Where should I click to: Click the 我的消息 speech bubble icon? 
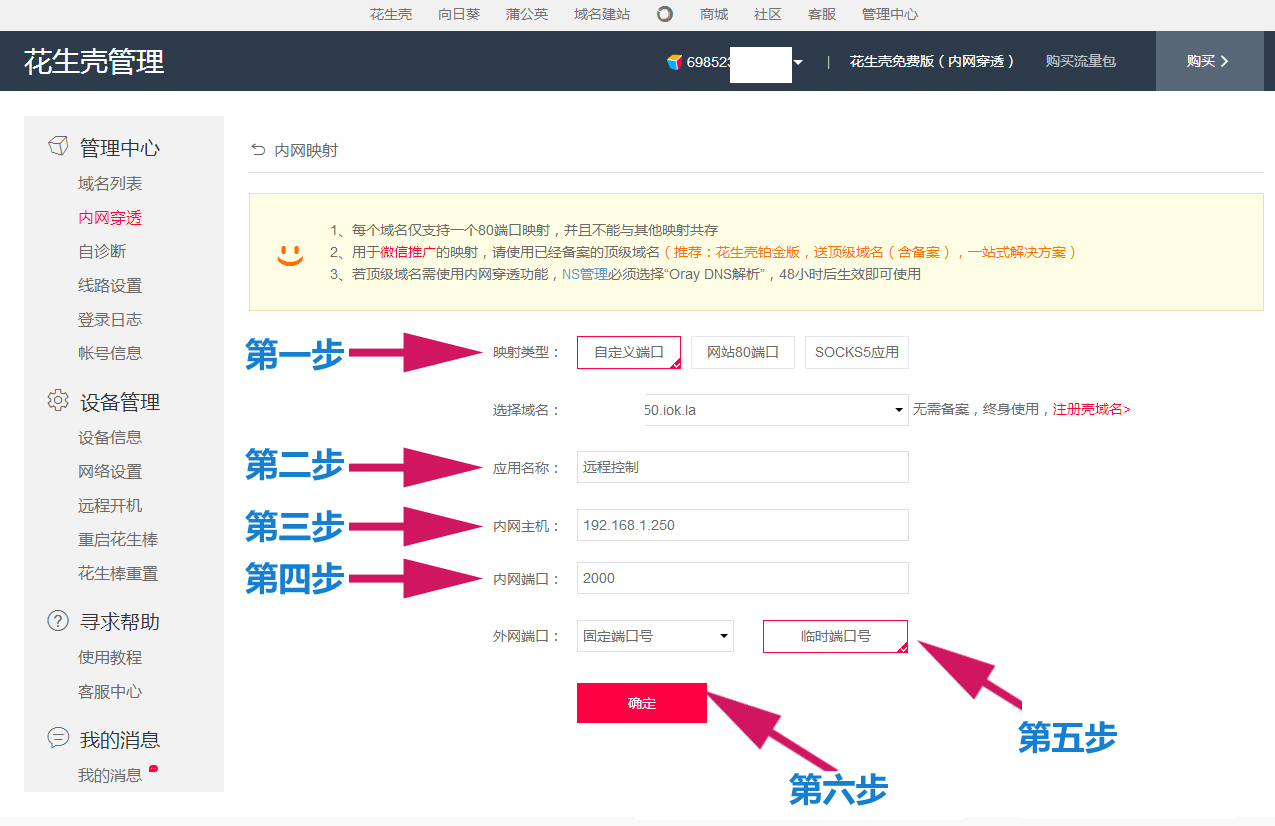(x=58, y=739)
